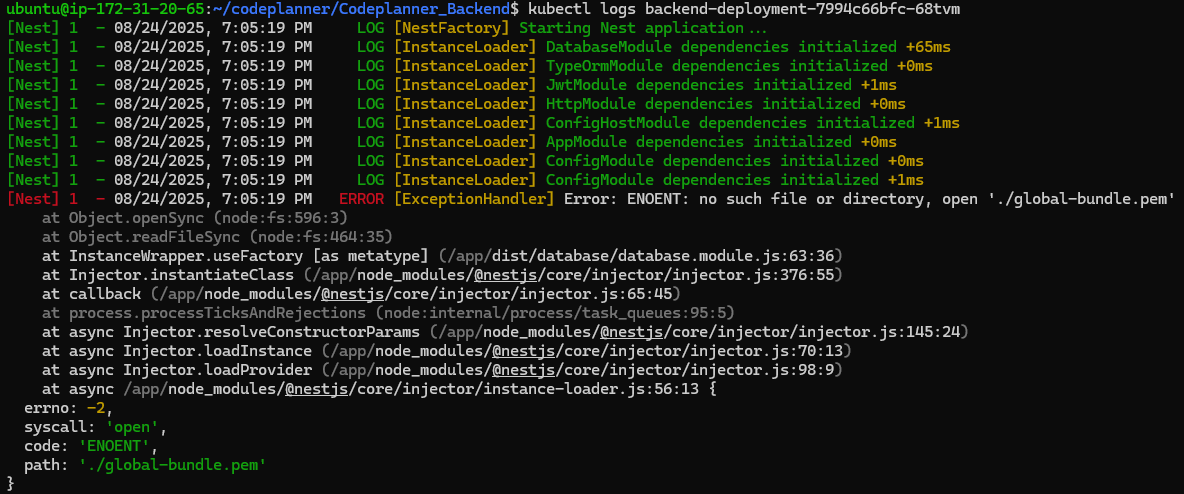The image size is (1184, 494).
Task: Click the 'Starting Nest application...' message
Action: [643, 28]
